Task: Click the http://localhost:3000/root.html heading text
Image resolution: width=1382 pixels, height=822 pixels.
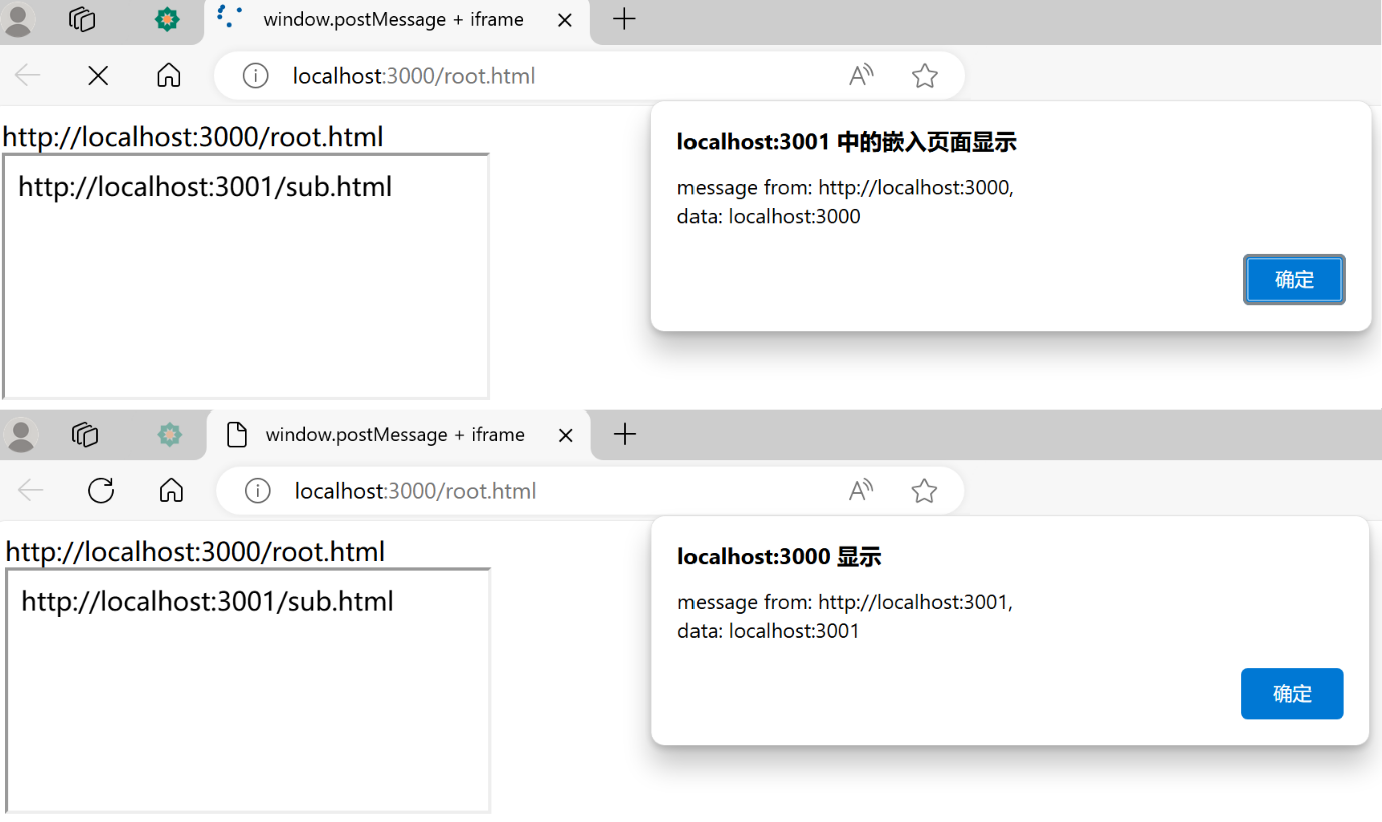Action: tap(194, 136)
